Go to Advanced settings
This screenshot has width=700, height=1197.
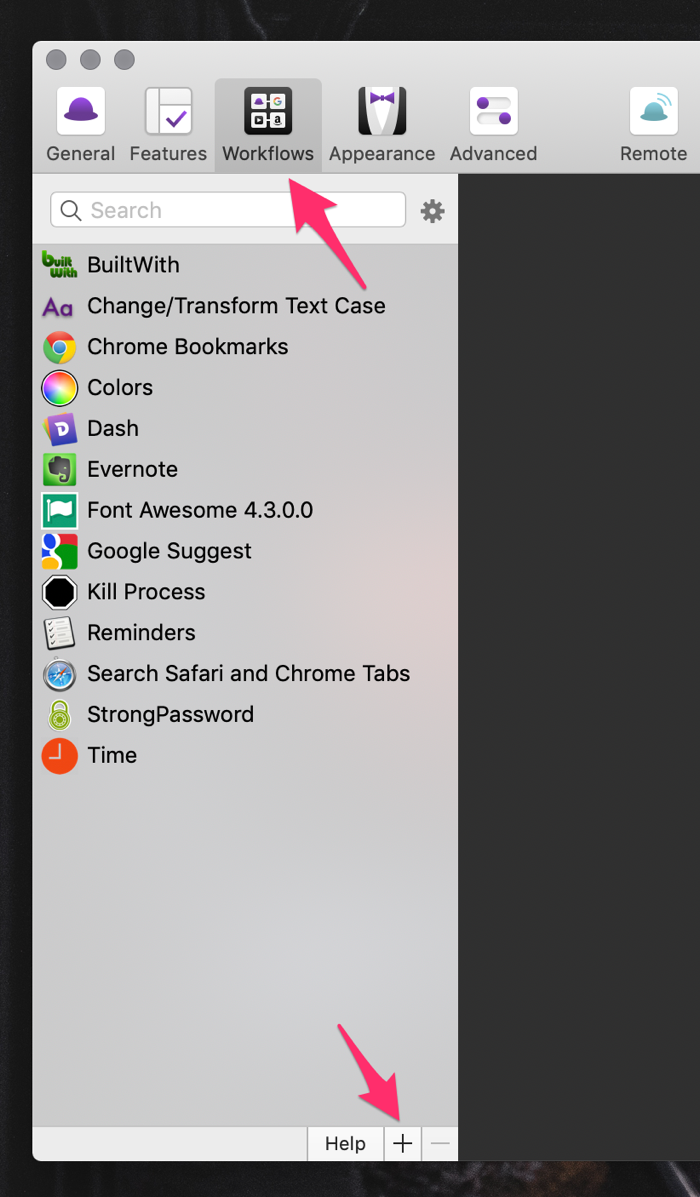coord(493,124)
